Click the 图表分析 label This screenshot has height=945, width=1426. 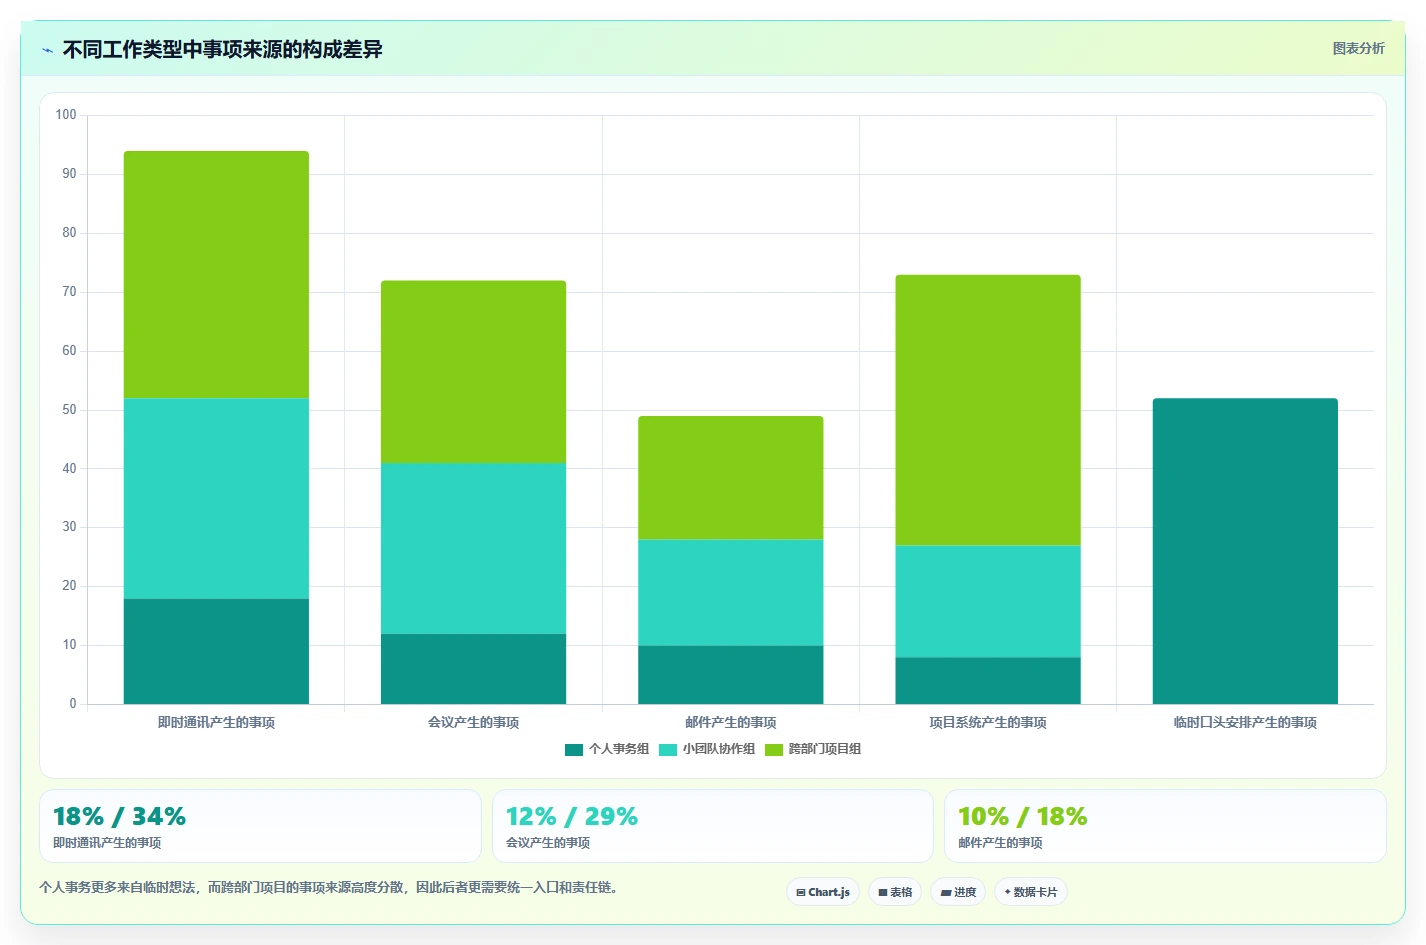tap(1358, 48)
